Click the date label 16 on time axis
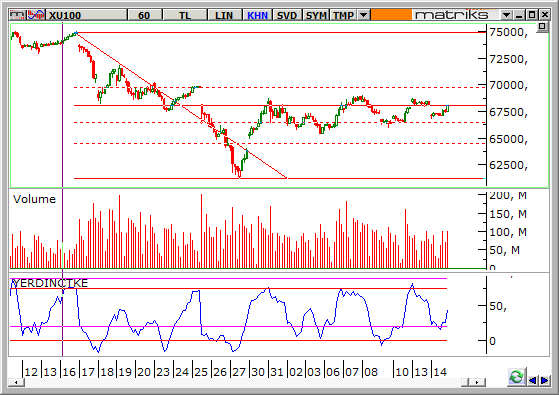This screenshot has height=395, width=559. (69, 372)
